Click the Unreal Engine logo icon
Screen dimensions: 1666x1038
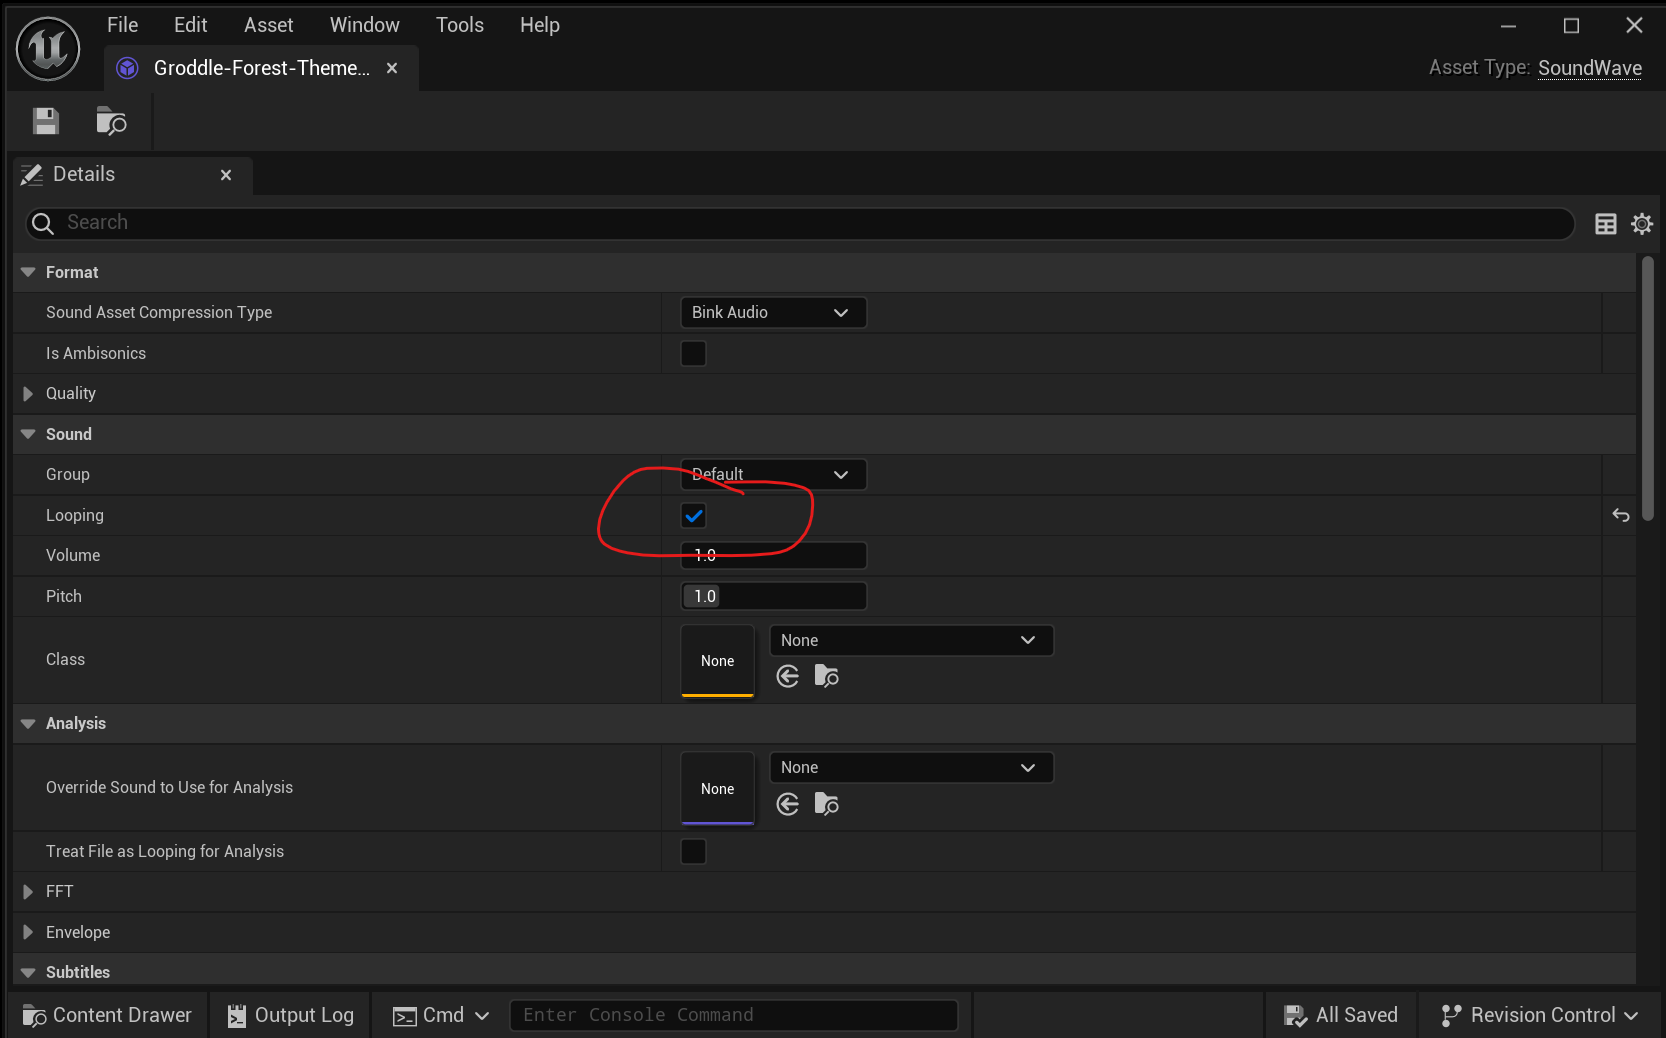(x=48, y=48)
